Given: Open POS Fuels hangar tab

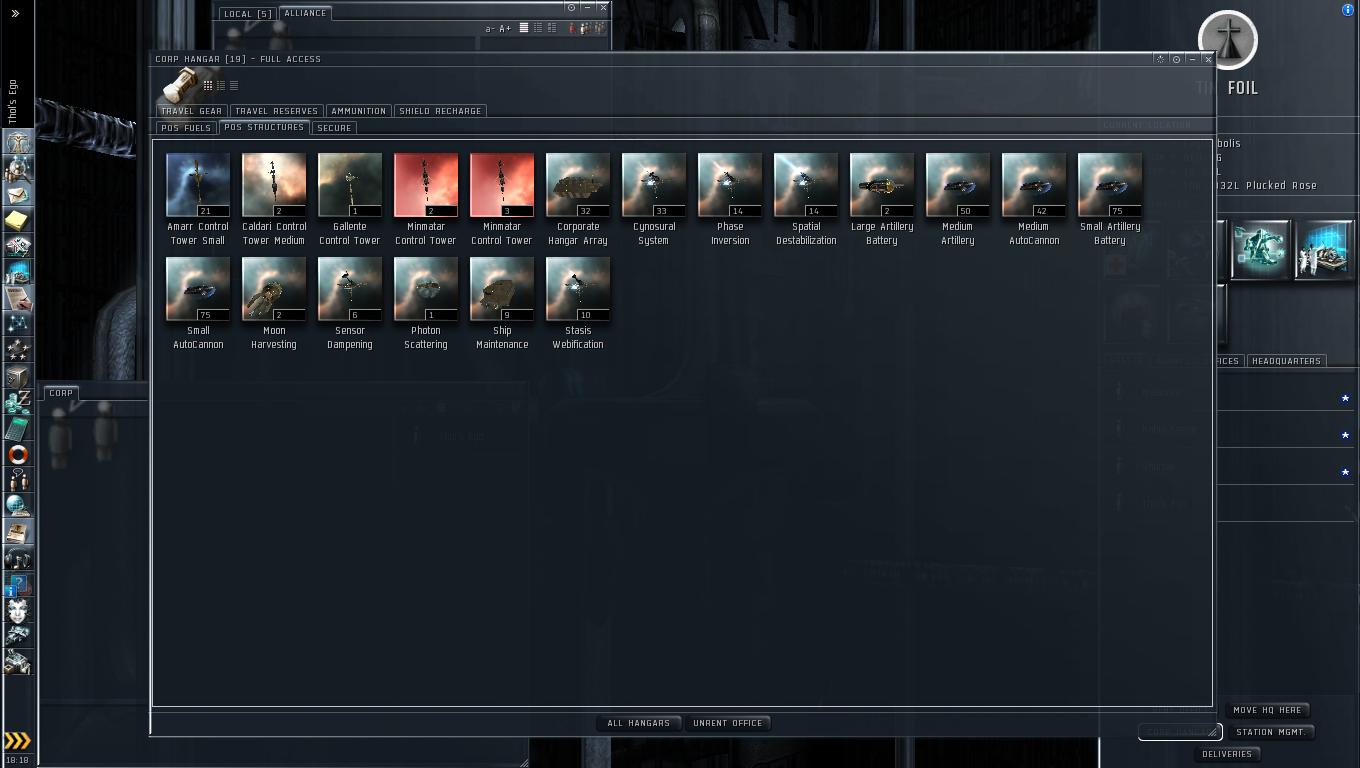Looking at the screenshot, I should click(x=186, y=128).
